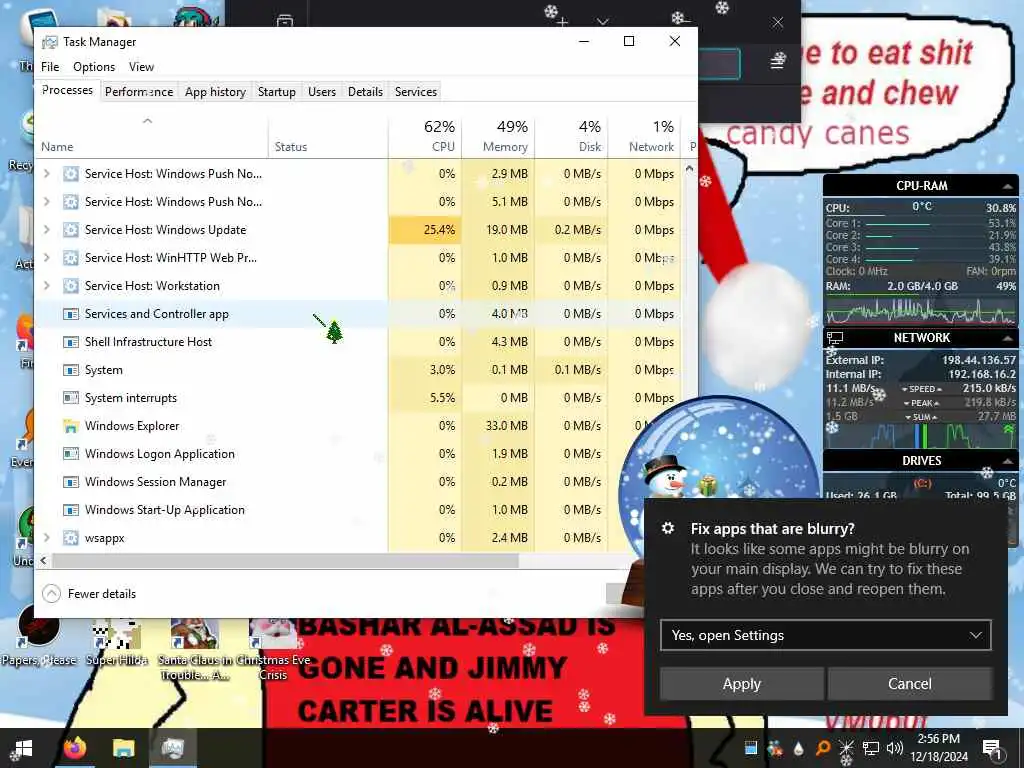This screenshot has width=1024, height=768.
Task: Open the clock showing 2:56 PM
Action: (938, 748)
